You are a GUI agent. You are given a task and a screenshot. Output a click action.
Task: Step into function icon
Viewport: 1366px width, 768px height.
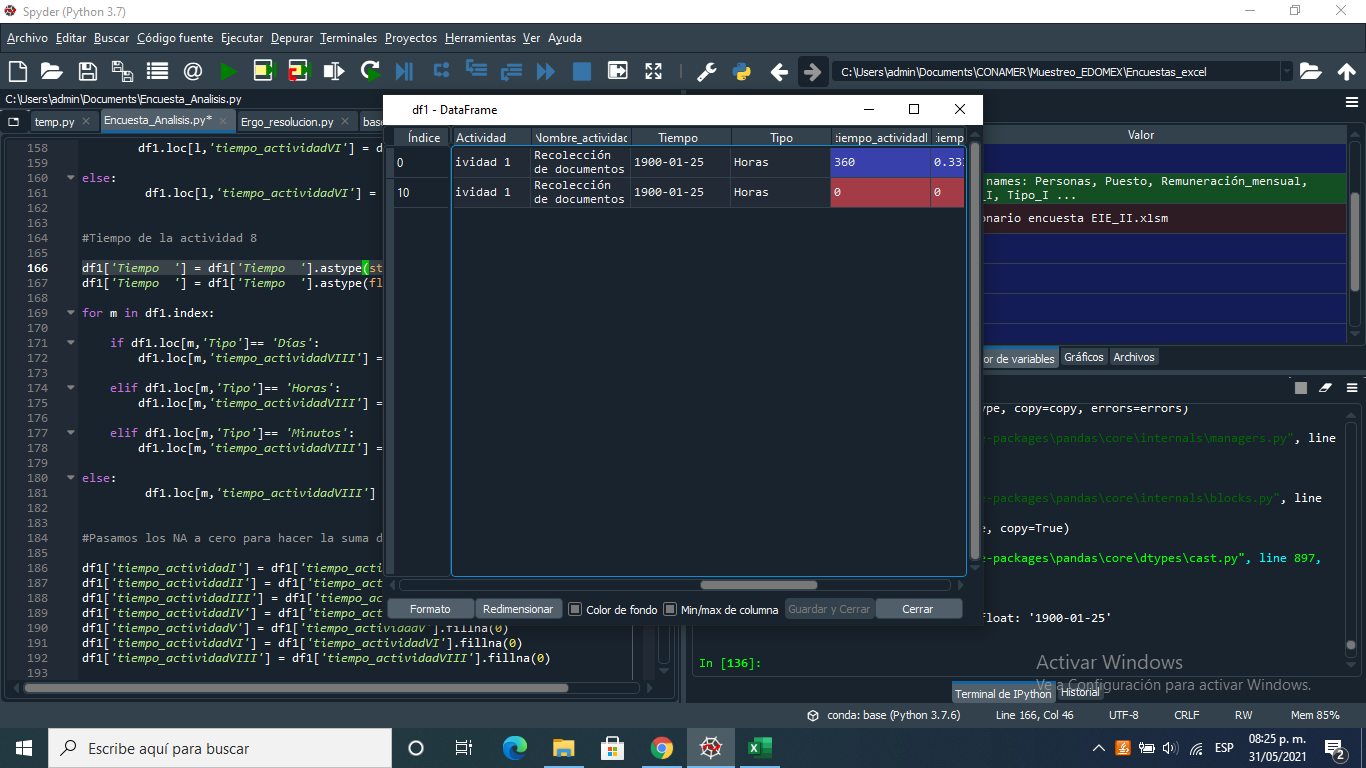476,70
